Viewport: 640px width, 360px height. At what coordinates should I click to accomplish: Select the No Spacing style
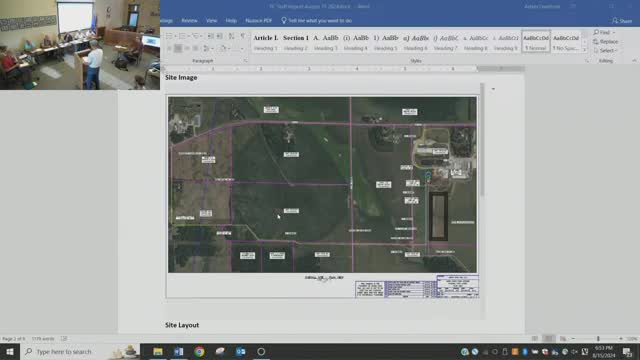(x=566, y=42)
